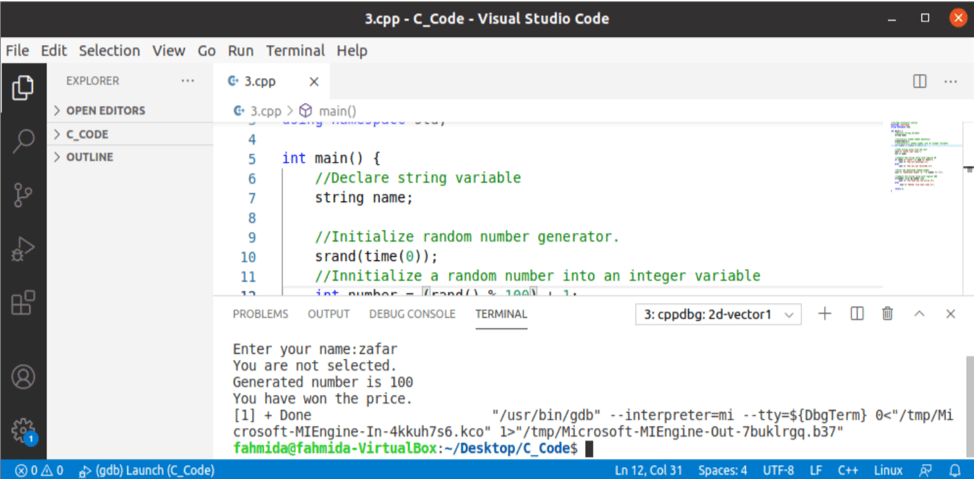
Task: Switch to the TERMINAL panel tab
Action: pyautogui.click(x=501, y=314)
